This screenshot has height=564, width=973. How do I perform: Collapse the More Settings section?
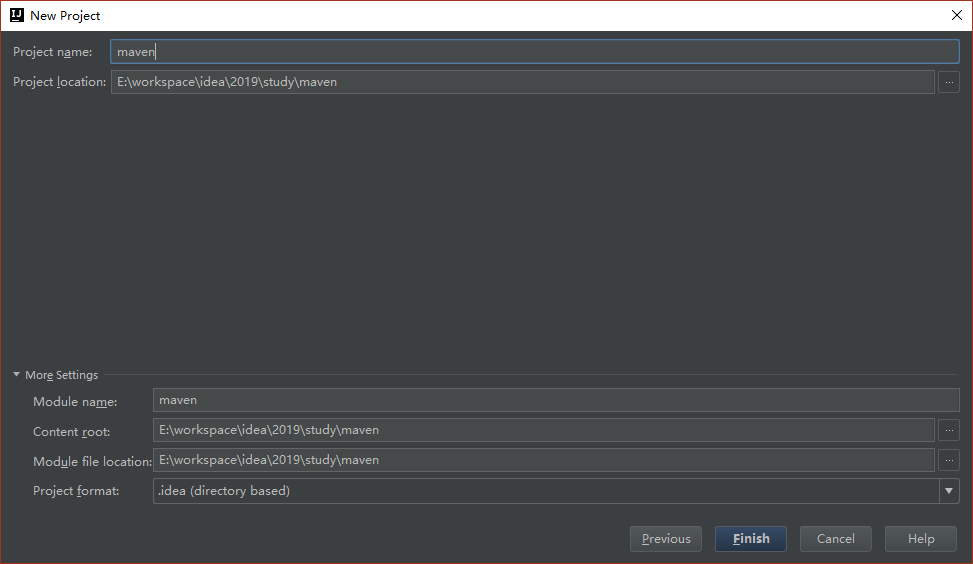[17, 375]
